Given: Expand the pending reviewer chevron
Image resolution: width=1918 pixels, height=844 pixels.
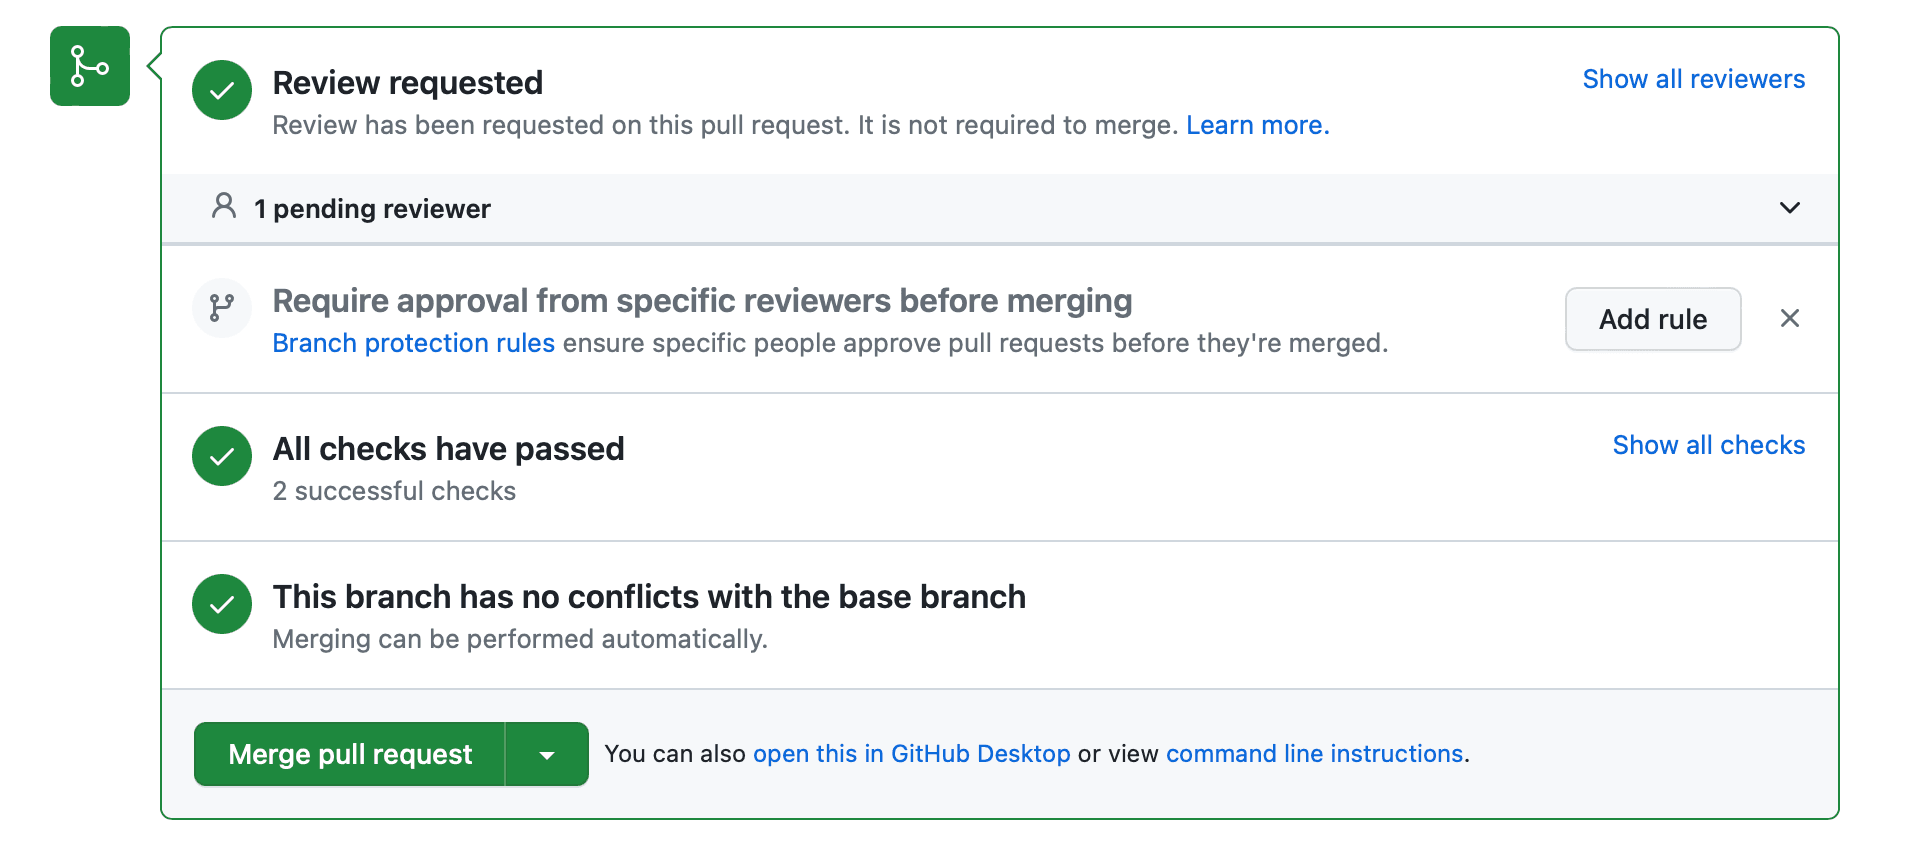Looking at the screenshot, I should coord(1790,208).
